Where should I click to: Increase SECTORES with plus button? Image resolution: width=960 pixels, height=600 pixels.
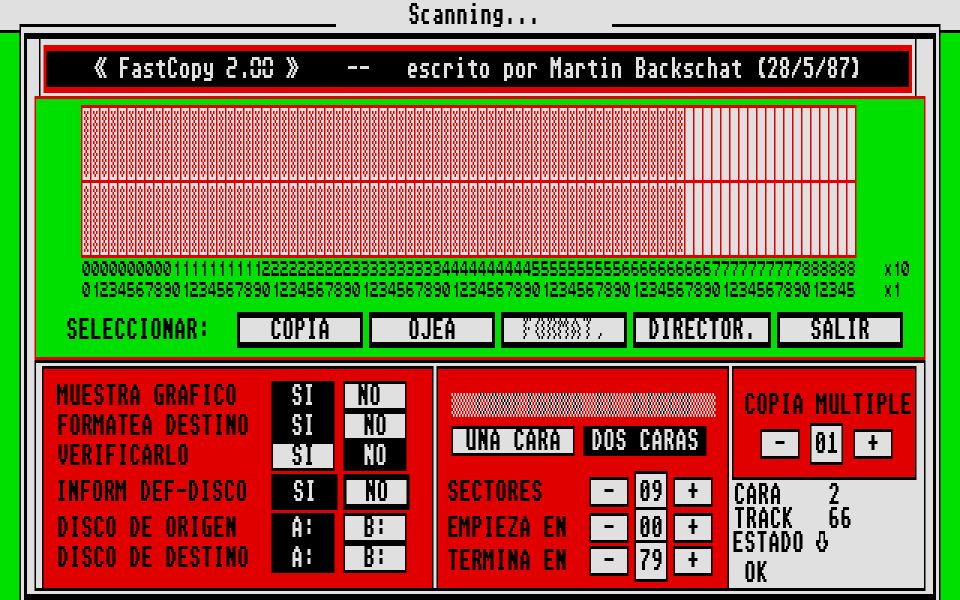[x=693, y=492]
